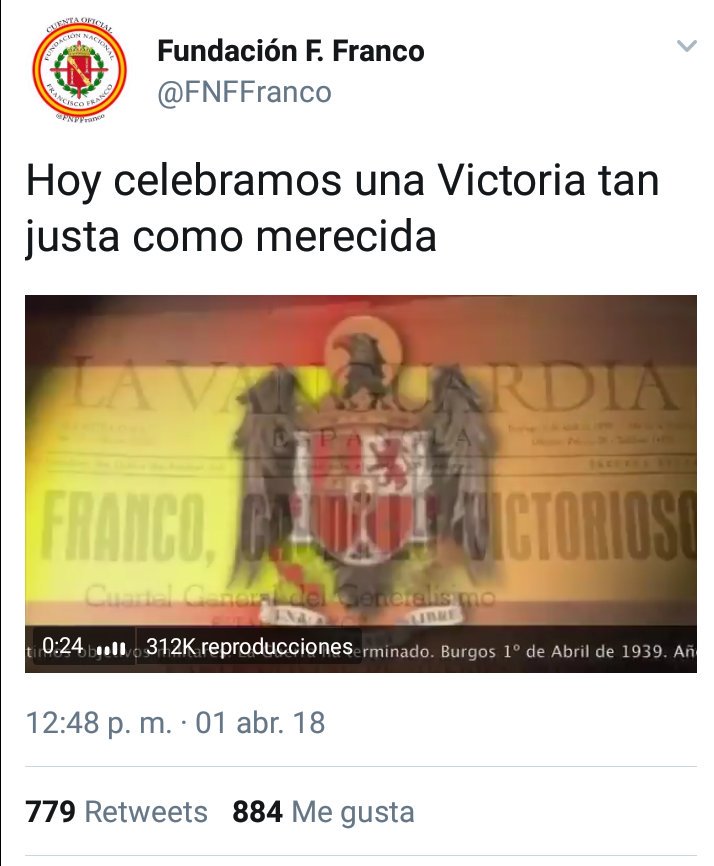Select the tweet text 'Hoy celebramos una Victoria'
The image size is (714, 866).
[x=305, y=180]
